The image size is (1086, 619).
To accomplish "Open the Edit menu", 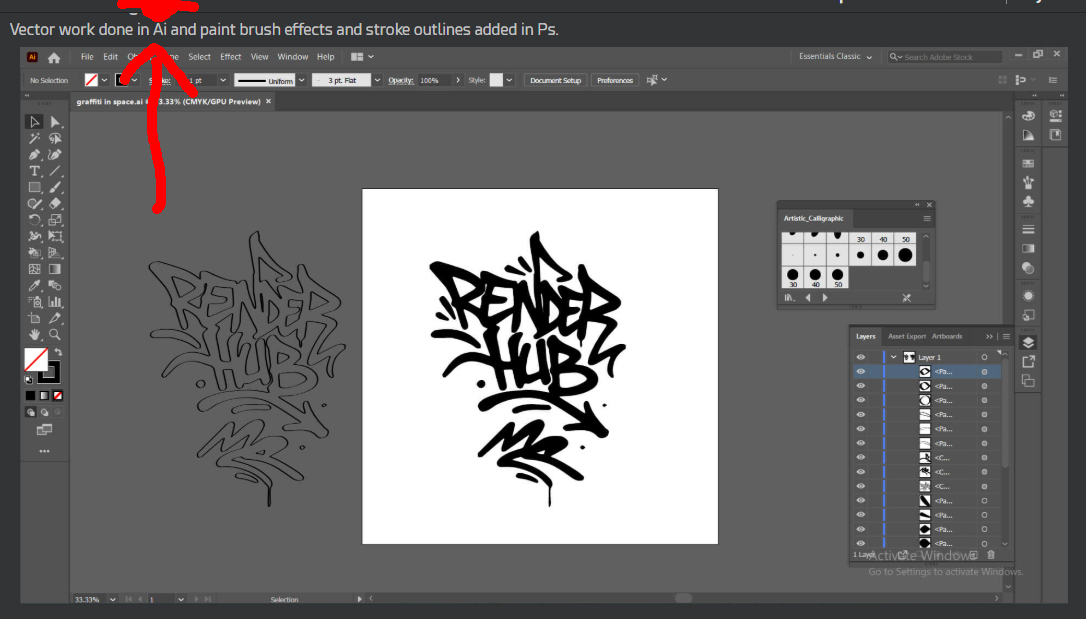I will (111, 57).
